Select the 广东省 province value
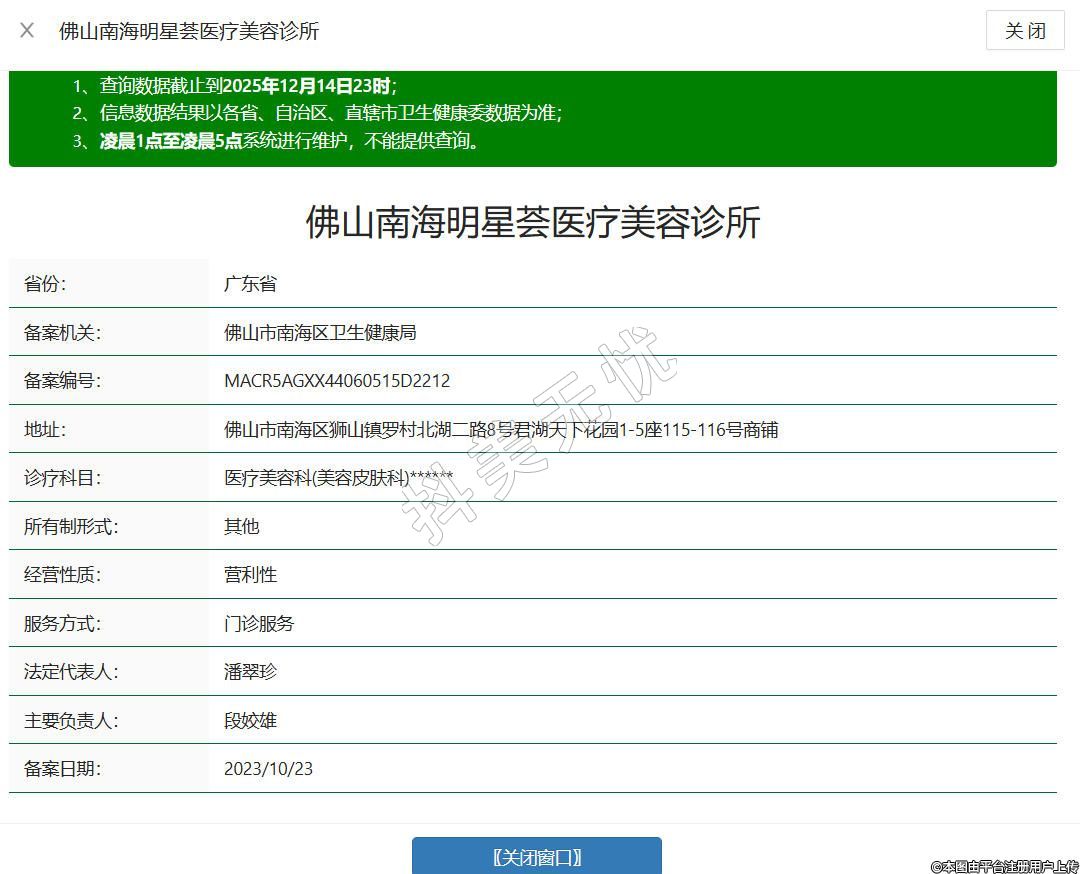Viewport: 1080px width, 874px height. (x=250, y=284)
